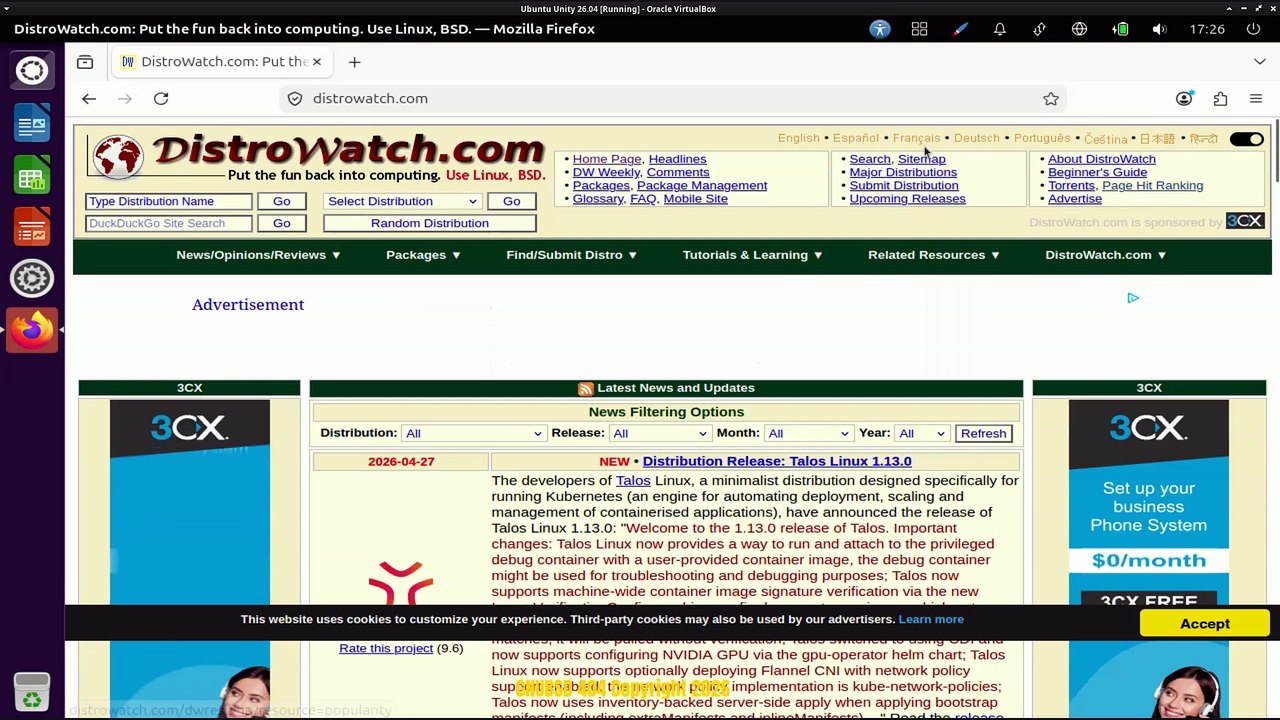Accept the cookie notice

point(1205,624)
